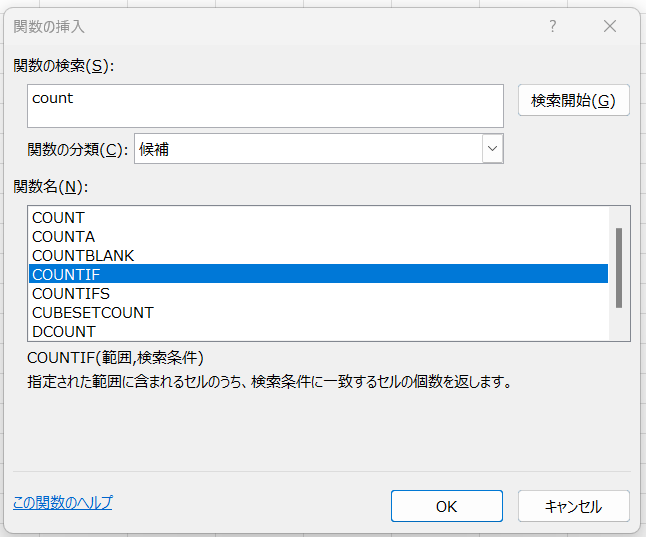This screenshot has height=537, width=646.
Task: Select CUBESETCOUNT from the list
Action: tap(93, 312)
